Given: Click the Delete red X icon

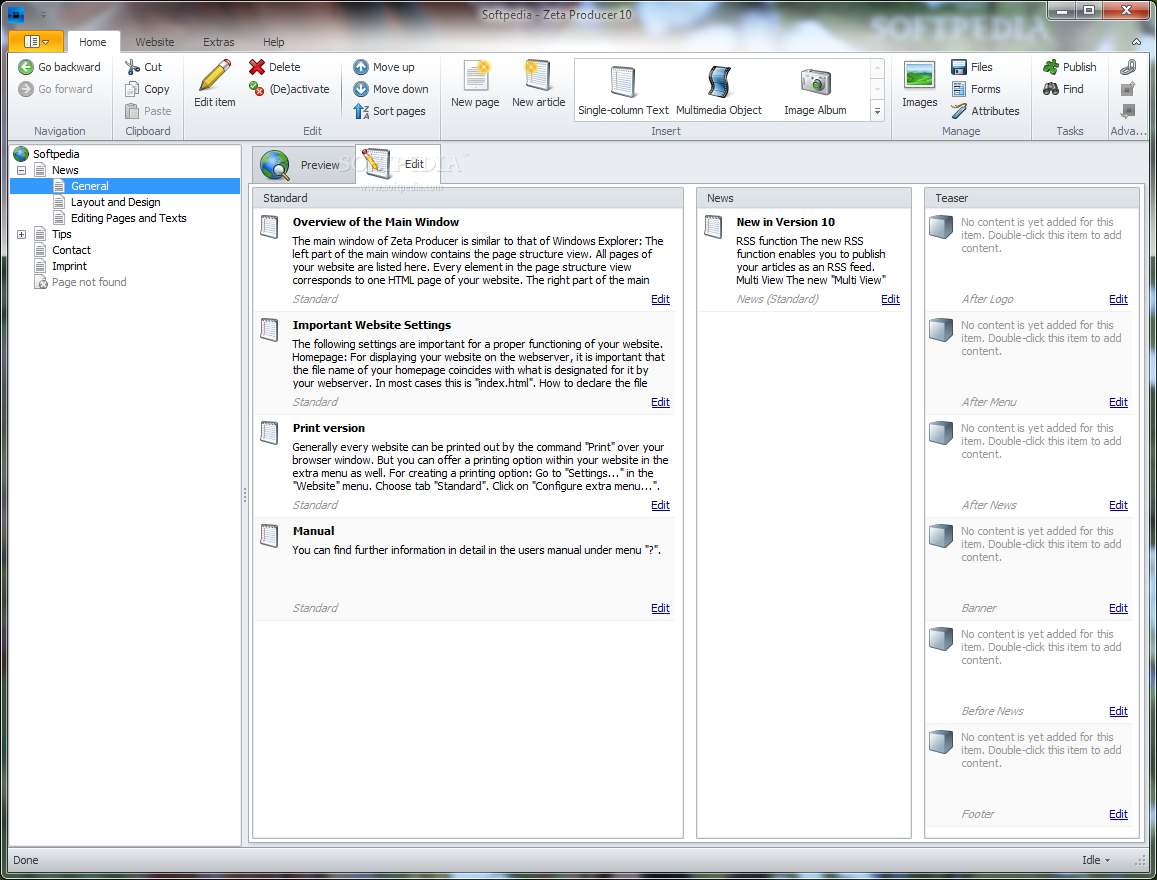Looking at the screenshot, I should [x=257, y=67].
